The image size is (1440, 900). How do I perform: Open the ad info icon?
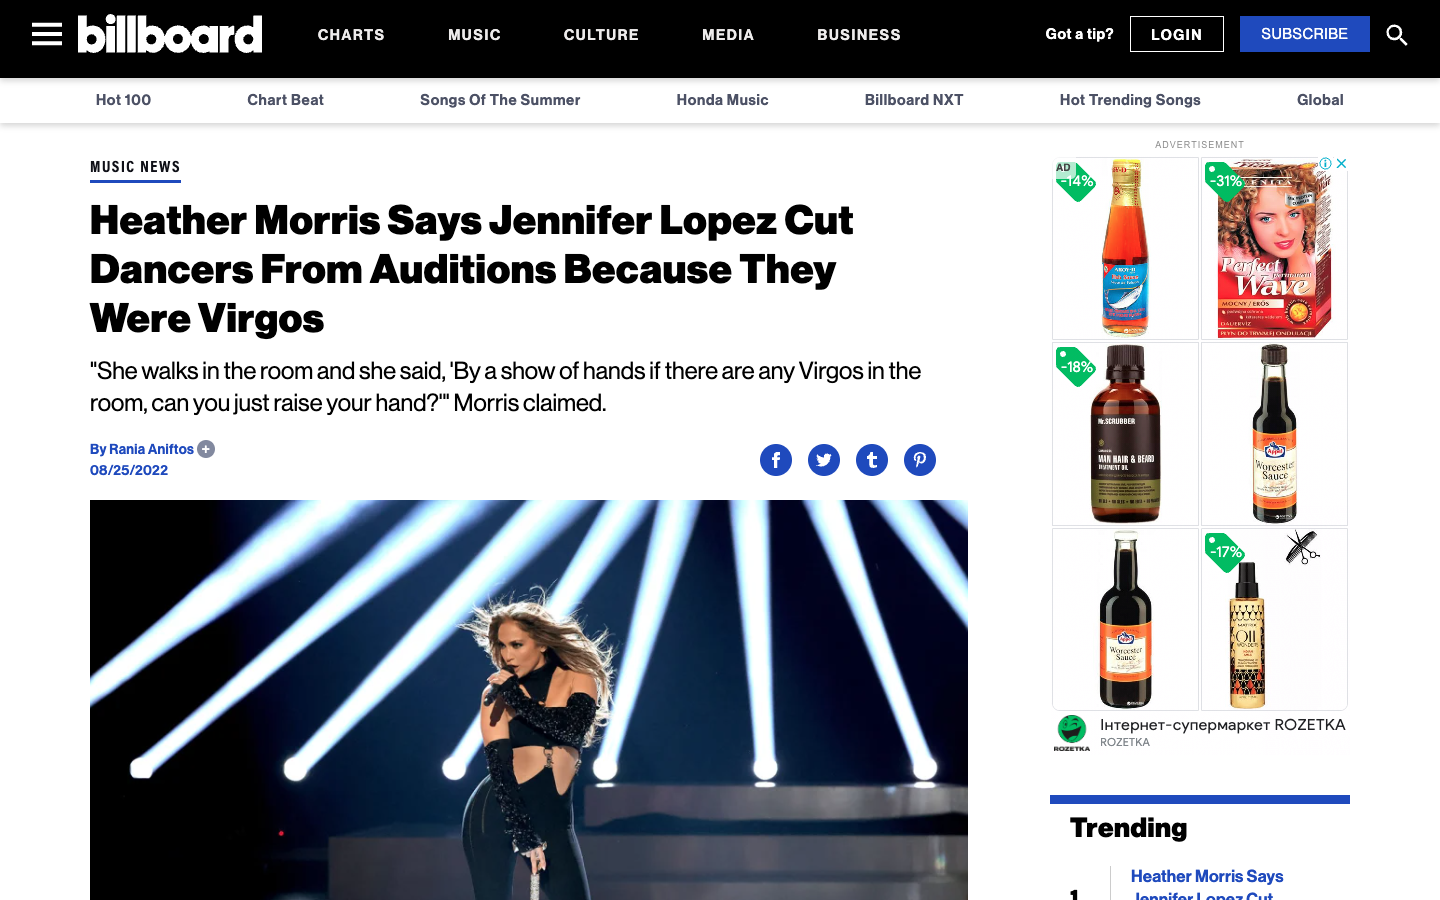[1326, 163]
